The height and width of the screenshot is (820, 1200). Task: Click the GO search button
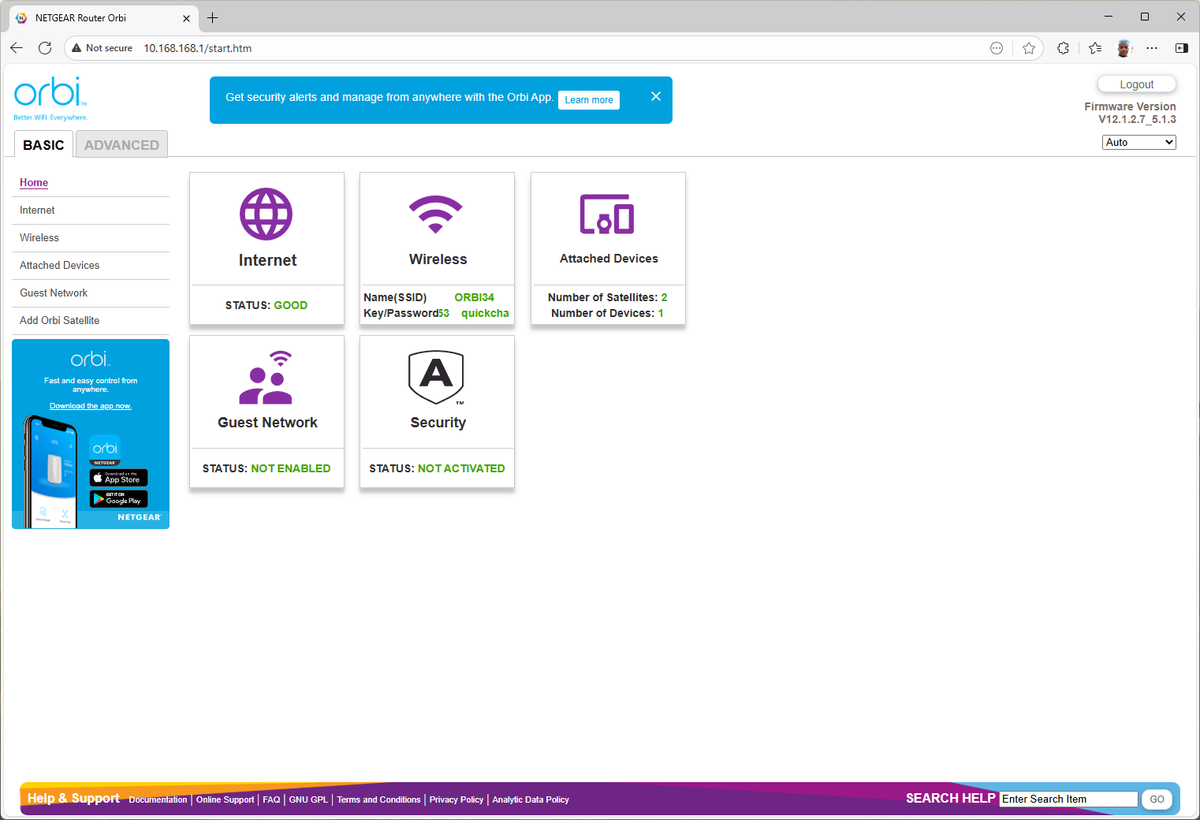click(x=1157, y=799)
